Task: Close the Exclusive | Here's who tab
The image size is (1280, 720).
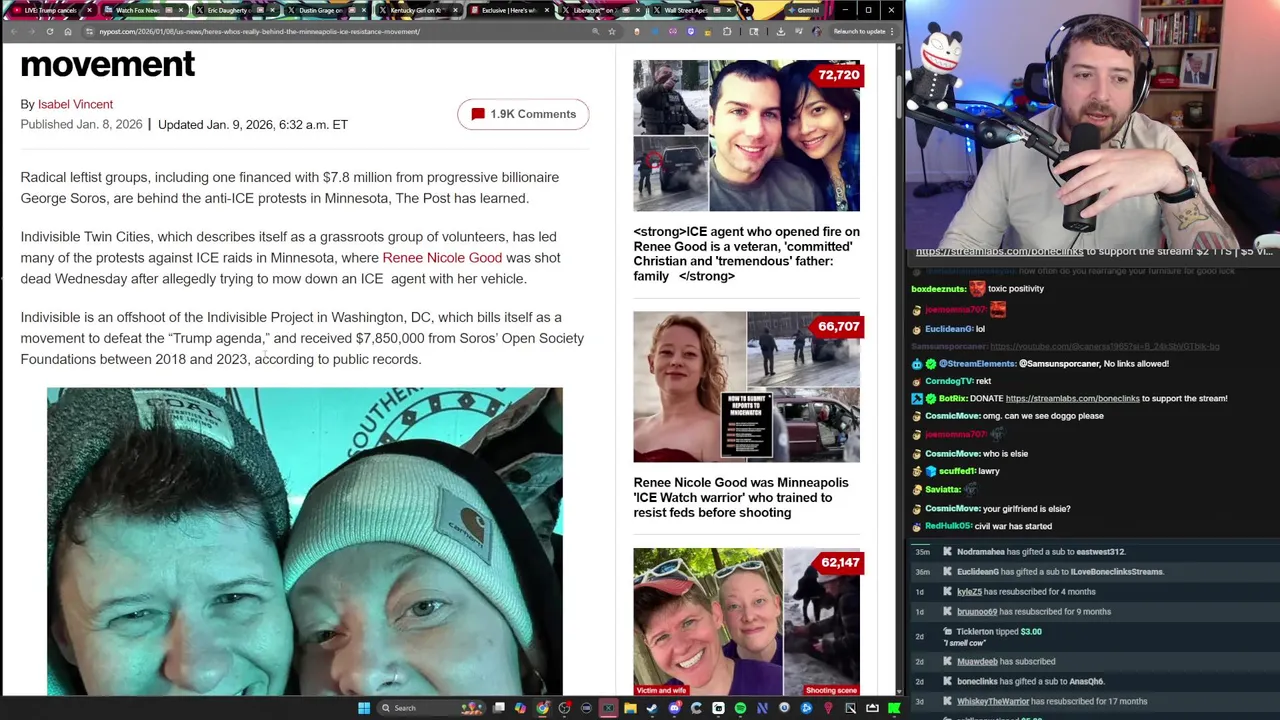Action: coord(546,10)
